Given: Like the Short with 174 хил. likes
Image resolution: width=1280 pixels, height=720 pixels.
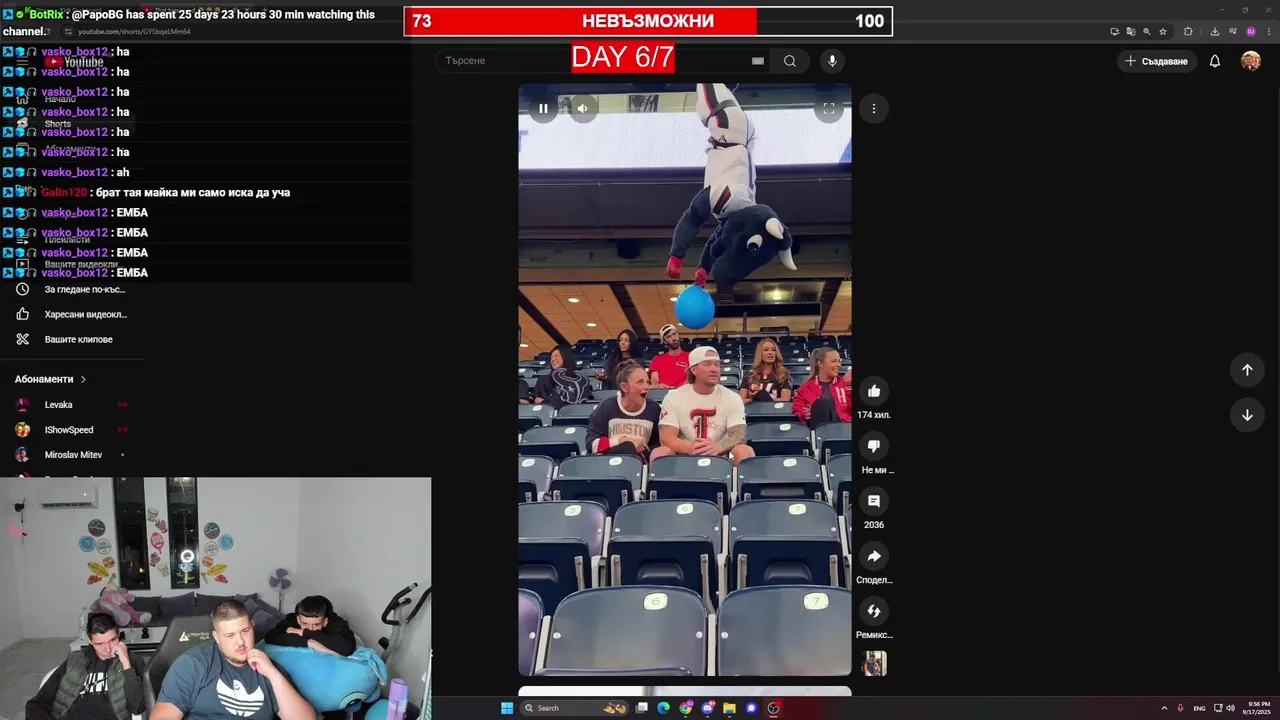Looking at the screenshot, I should point(873,391).
